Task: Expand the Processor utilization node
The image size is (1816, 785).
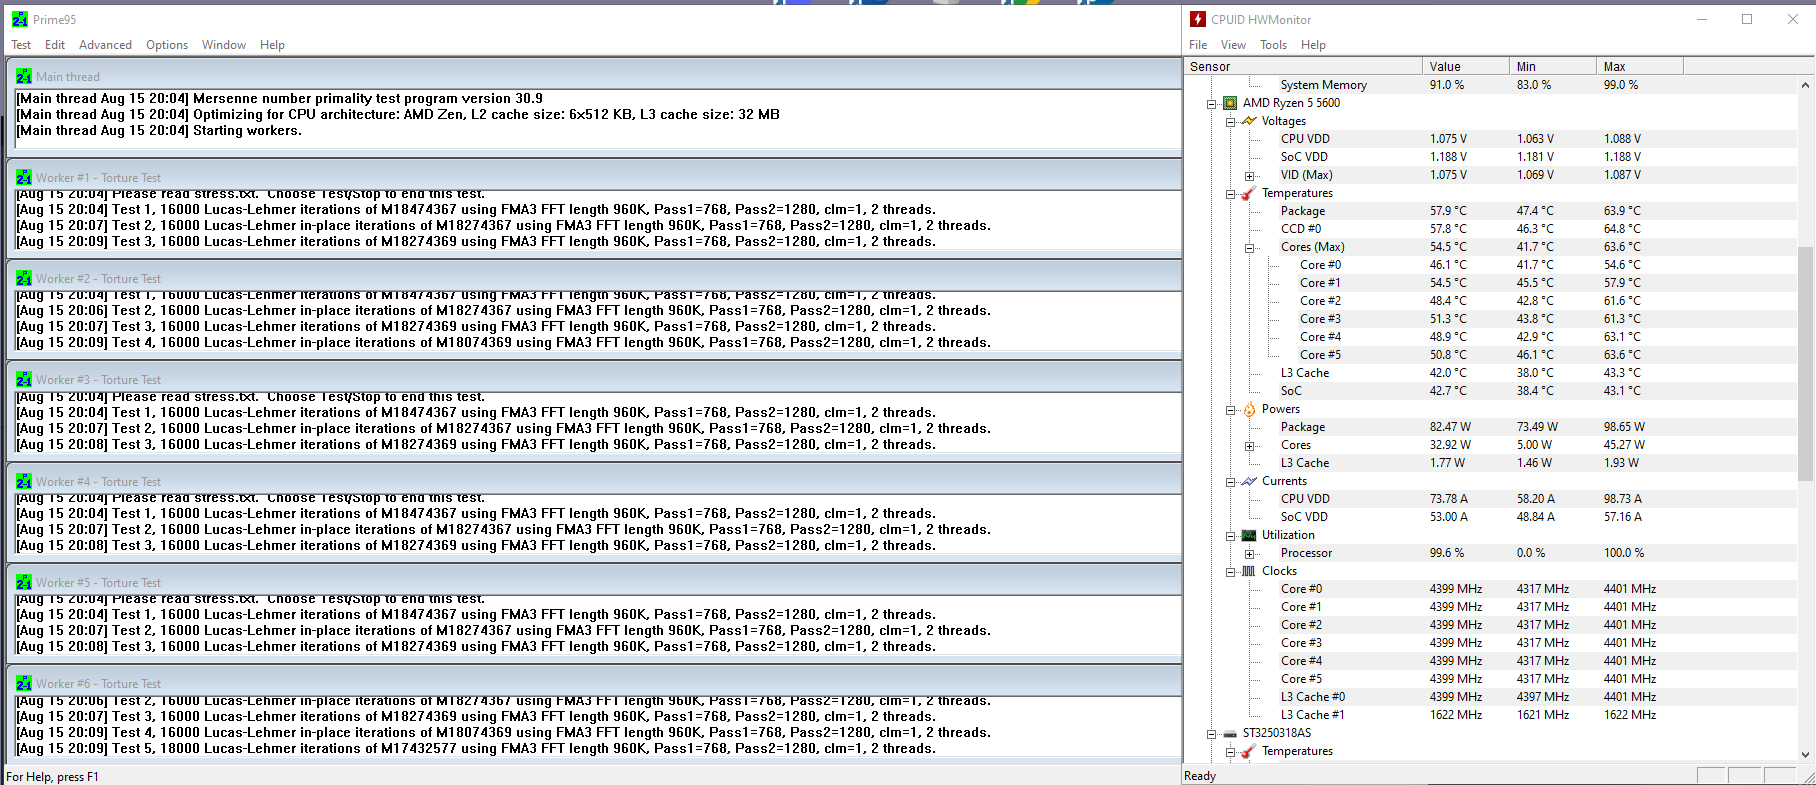Action: [x=1249, y=553]
